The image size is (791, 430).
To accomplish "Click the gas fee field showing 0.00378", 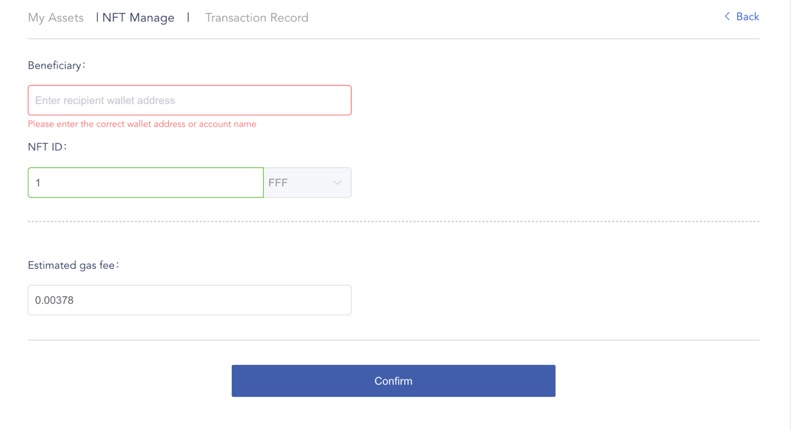I will click(x=190, y=300).
